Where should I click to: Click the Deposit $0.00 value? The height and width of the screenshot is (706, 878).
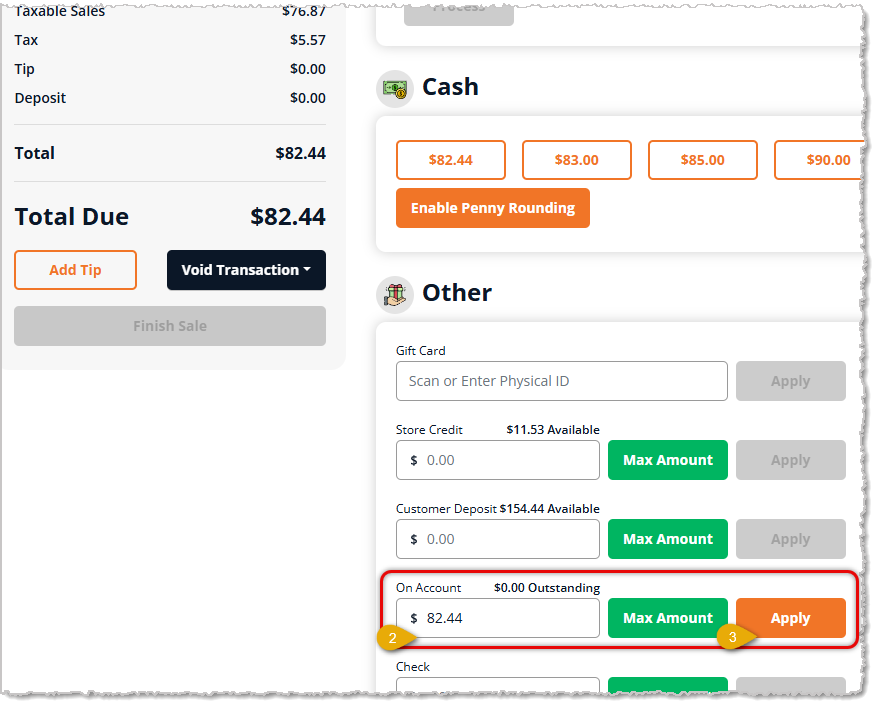tap(307, 99)
